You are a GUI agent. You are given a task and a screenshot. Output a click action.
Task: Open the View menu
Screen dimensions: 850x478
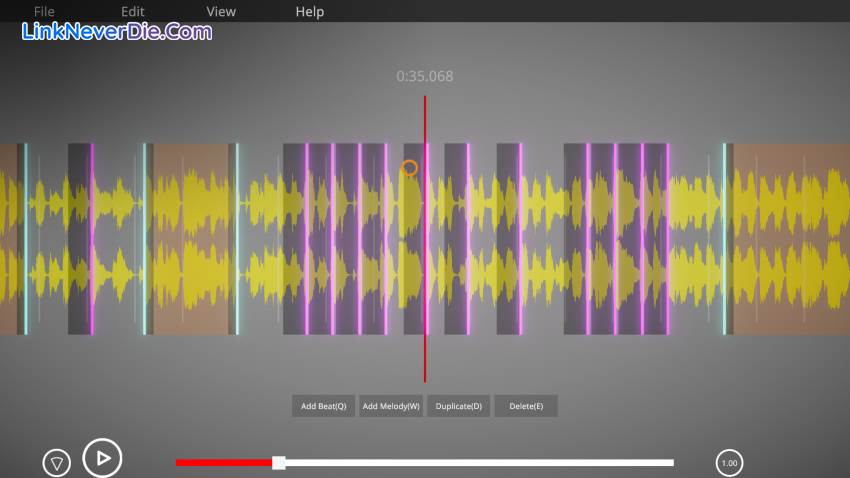(221, 12)
